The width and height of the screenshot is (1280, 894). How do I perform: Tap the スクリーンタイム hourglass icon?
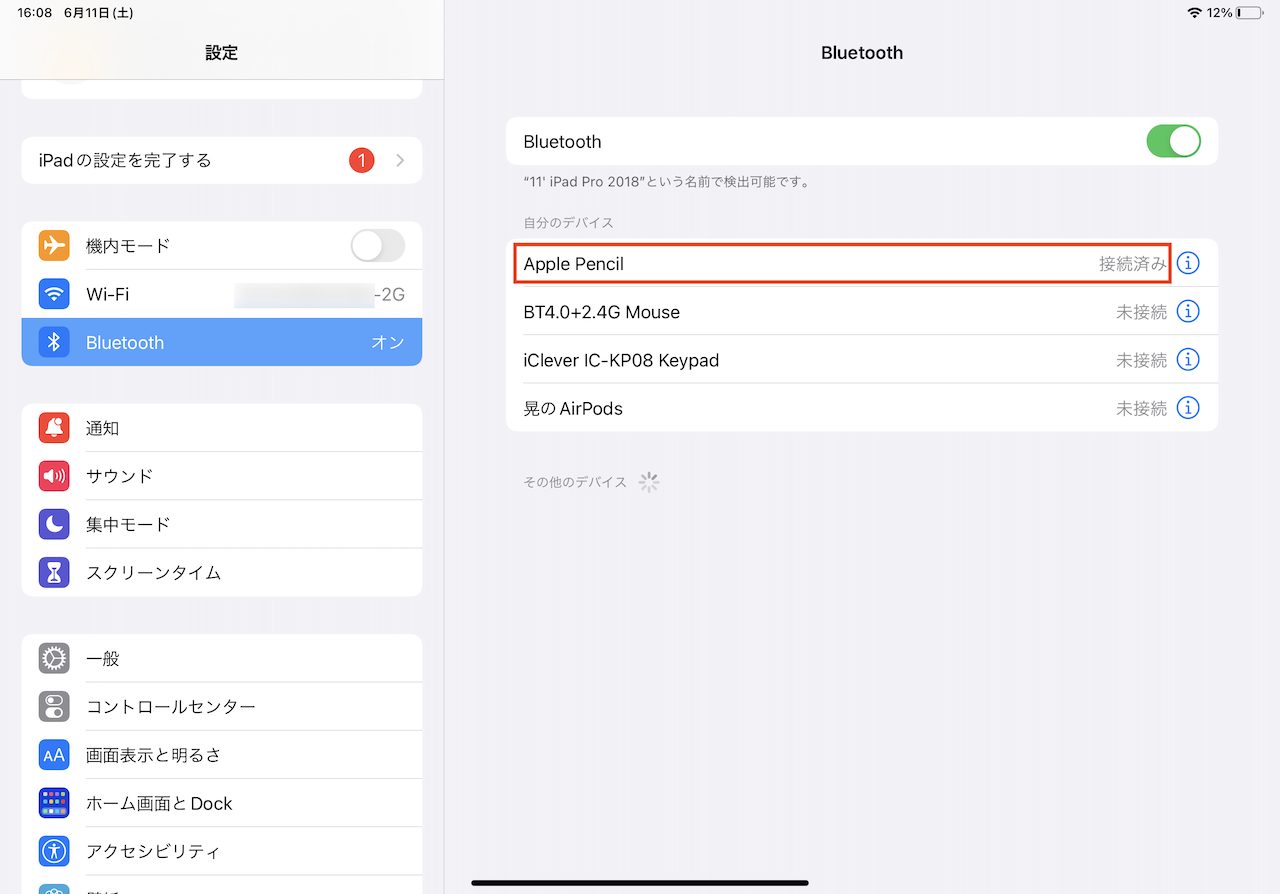tap(54, 572)
